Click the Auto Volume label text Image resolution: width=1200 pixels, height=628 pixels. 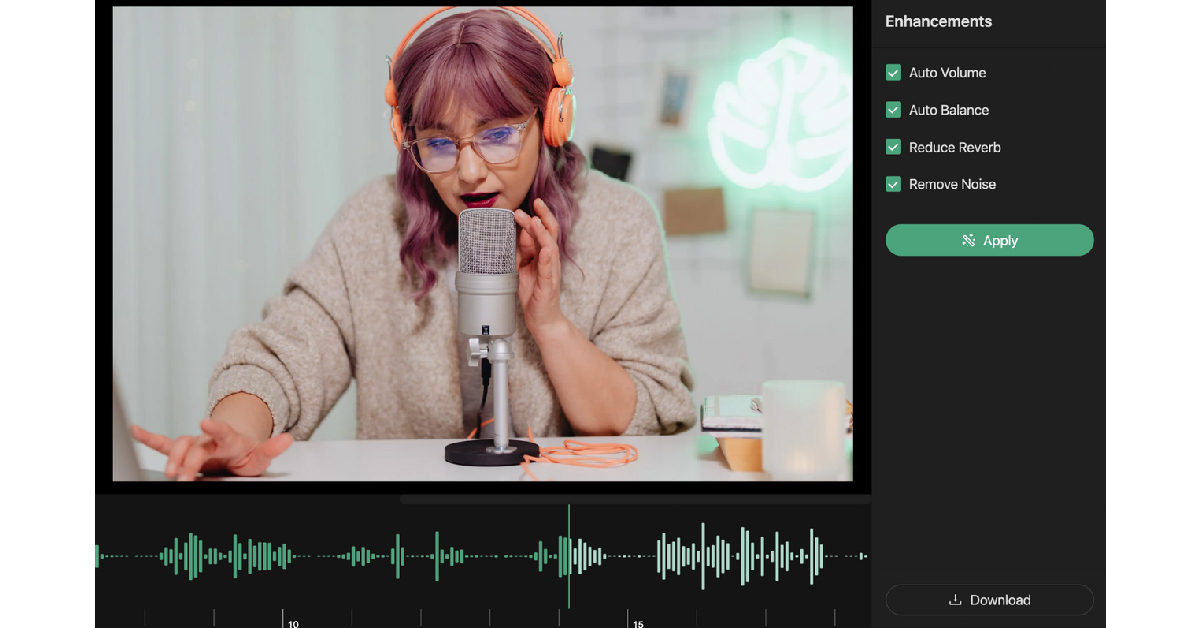(x=947, y=73)
